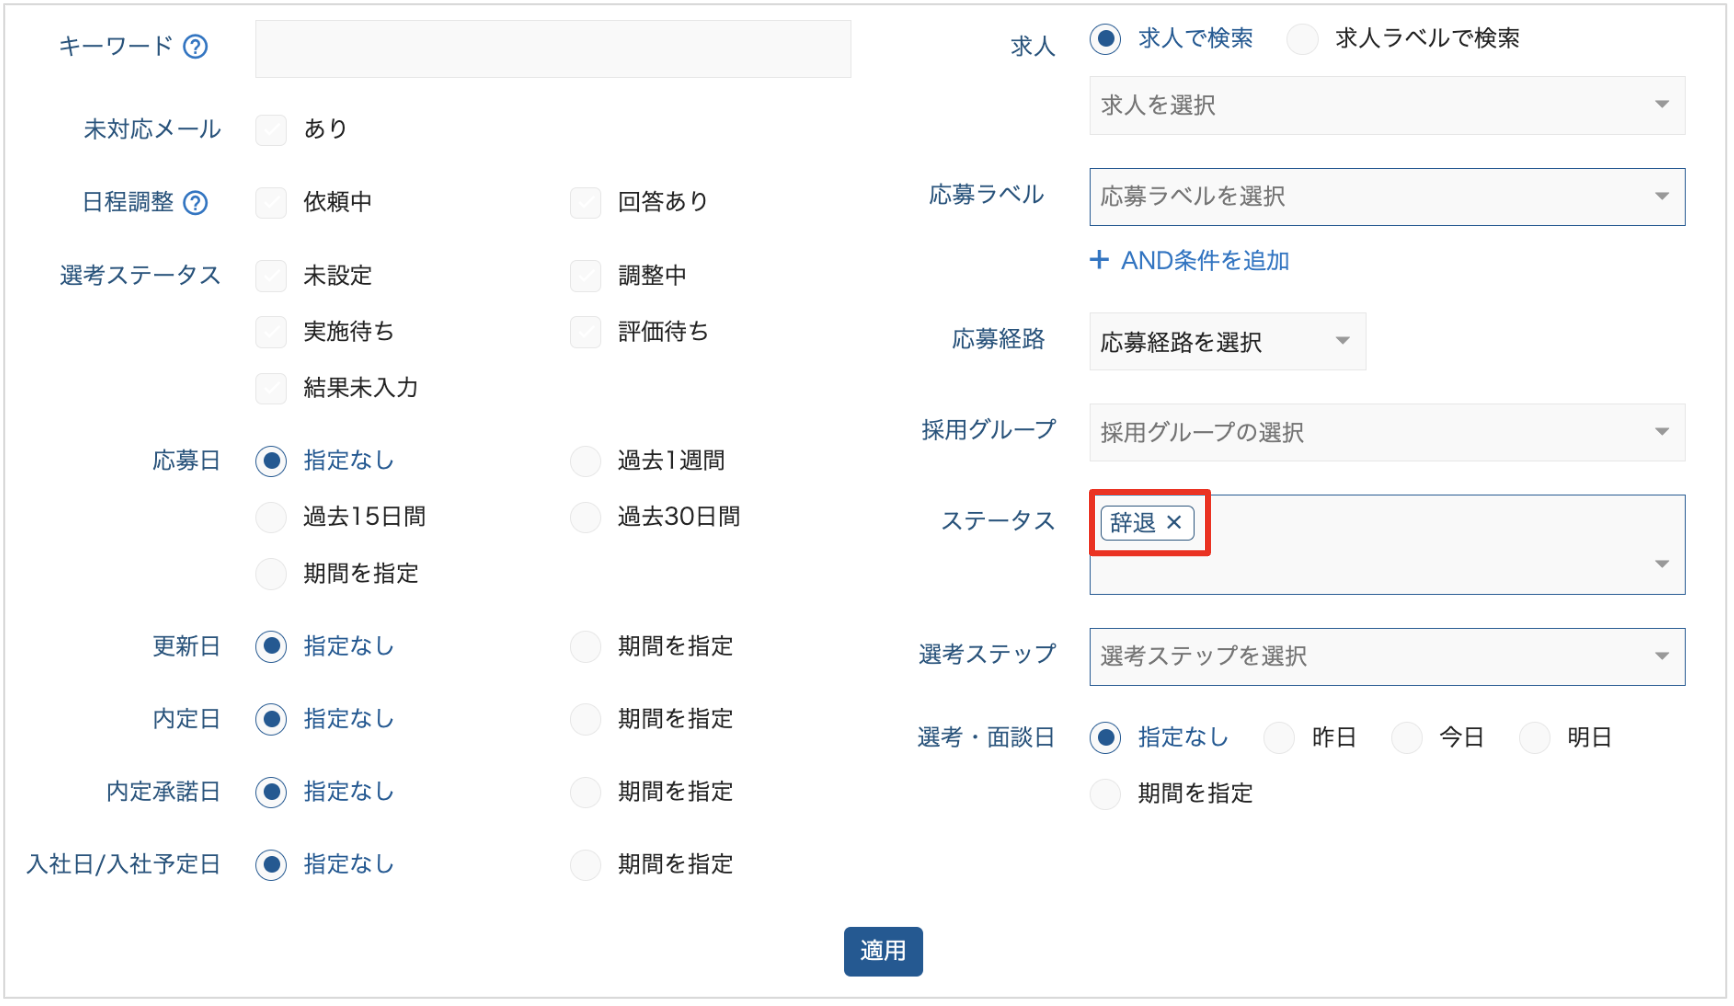
Task: Select 指定なし for 選考・面談日
Action: click(x=1105, y=738)
